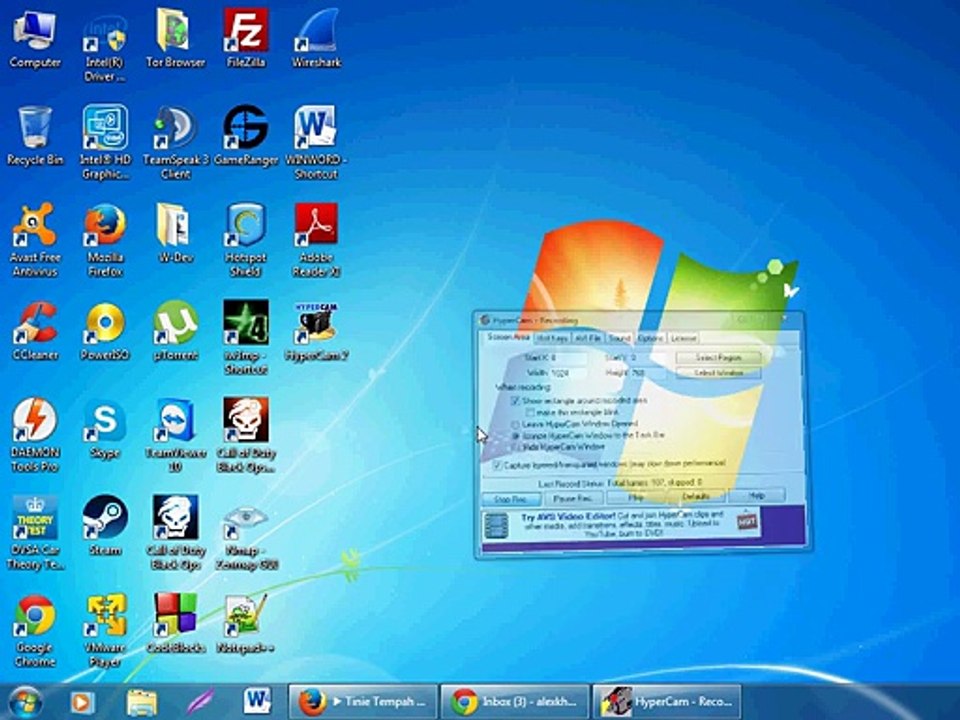Viewport: 960px width, 720px height.
Task: Click the Width input field
Action: pyautogui.click(x=568, y=373)
